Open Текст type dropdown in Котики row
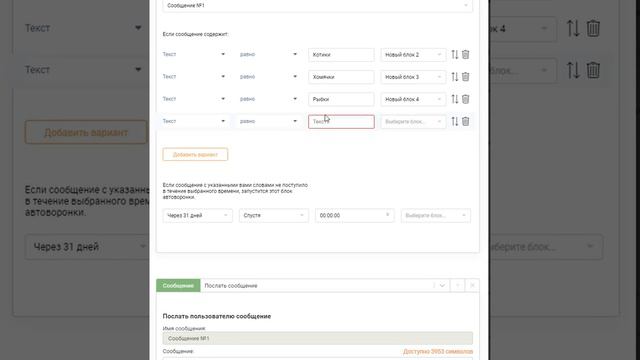640x360 pixels. pyautogui.click(x=194, y=54)
